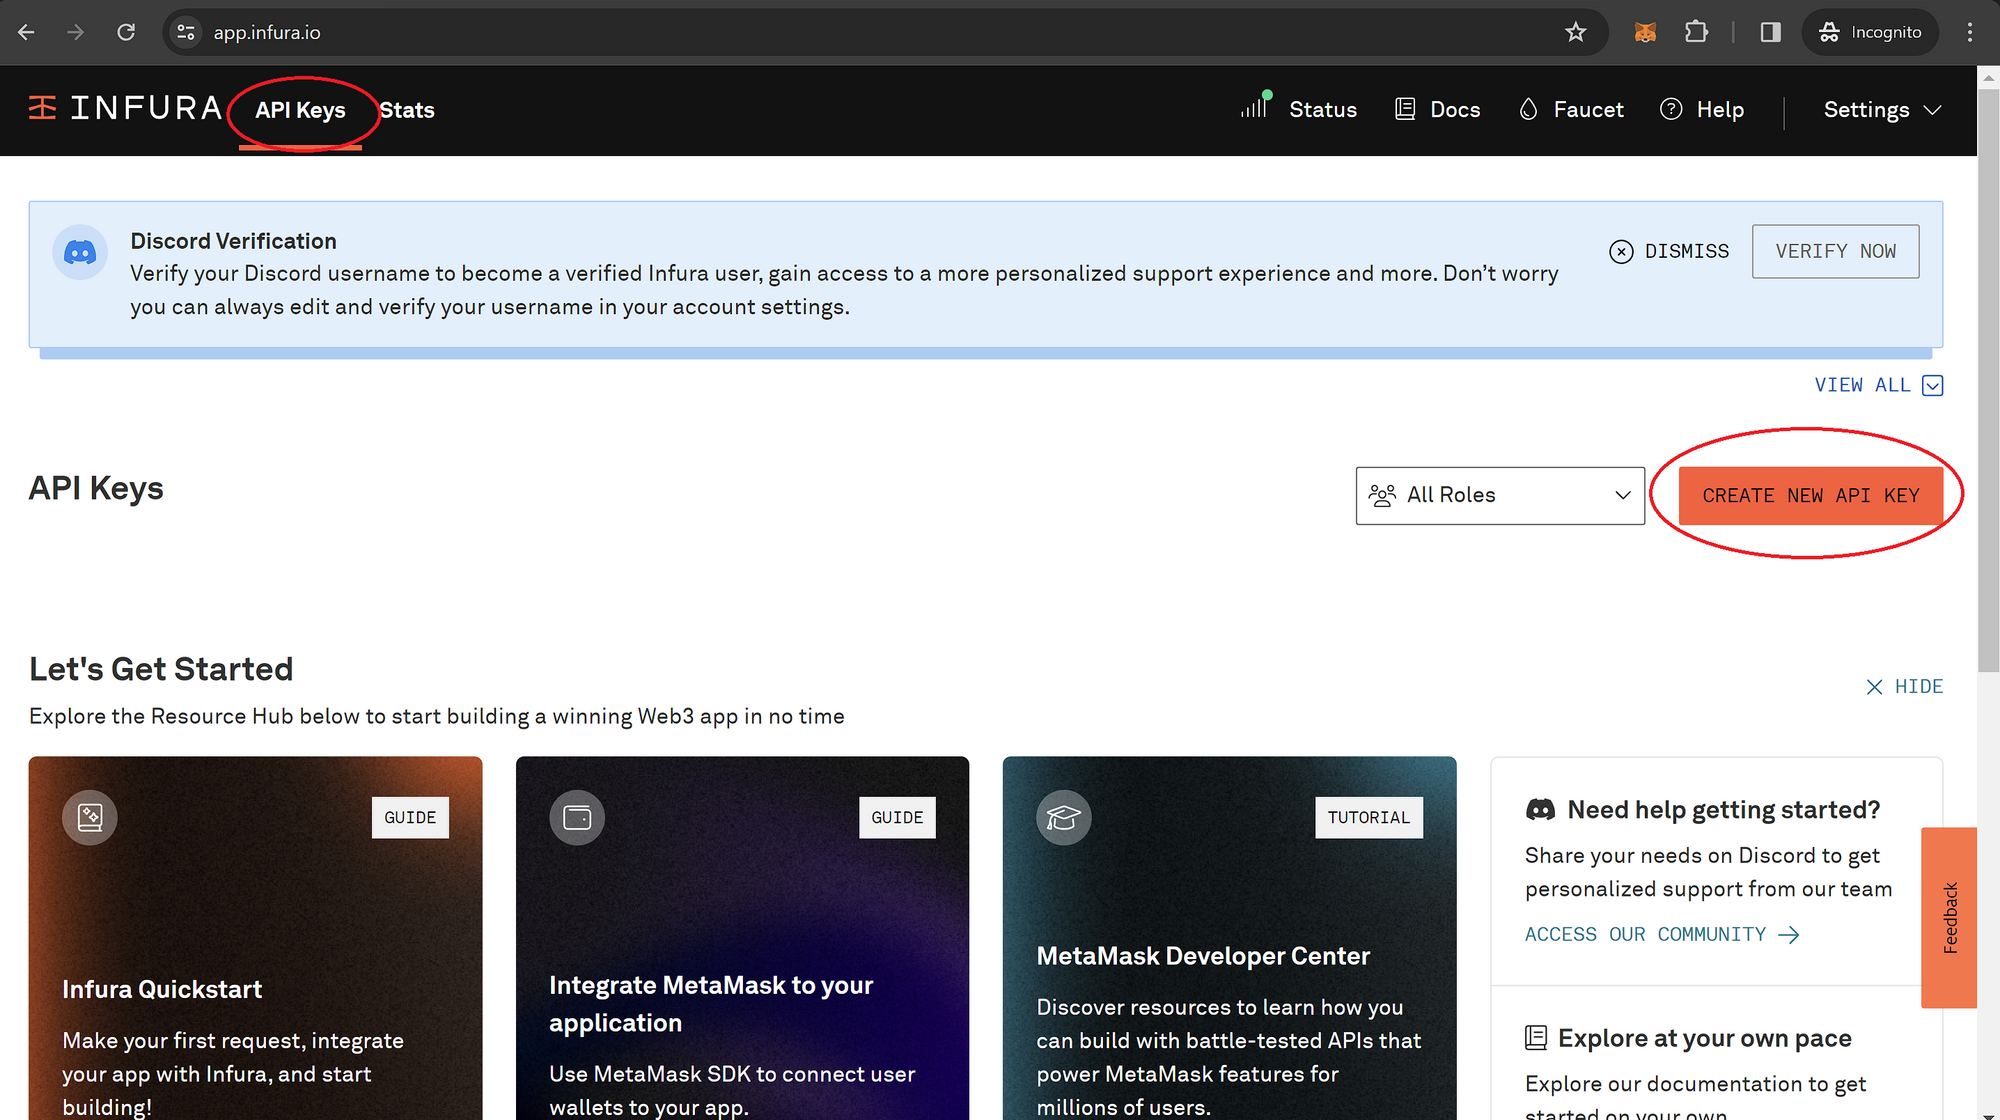Screen dimensions: 2000x1120
Task: Click the X icon beside Hide
Action: pos(1874,687)
